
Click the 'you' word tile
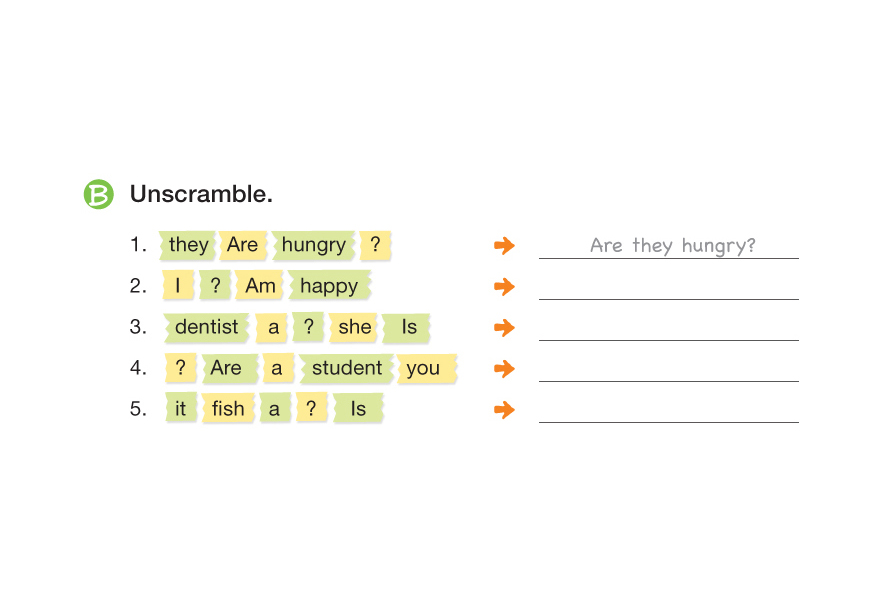423,368
